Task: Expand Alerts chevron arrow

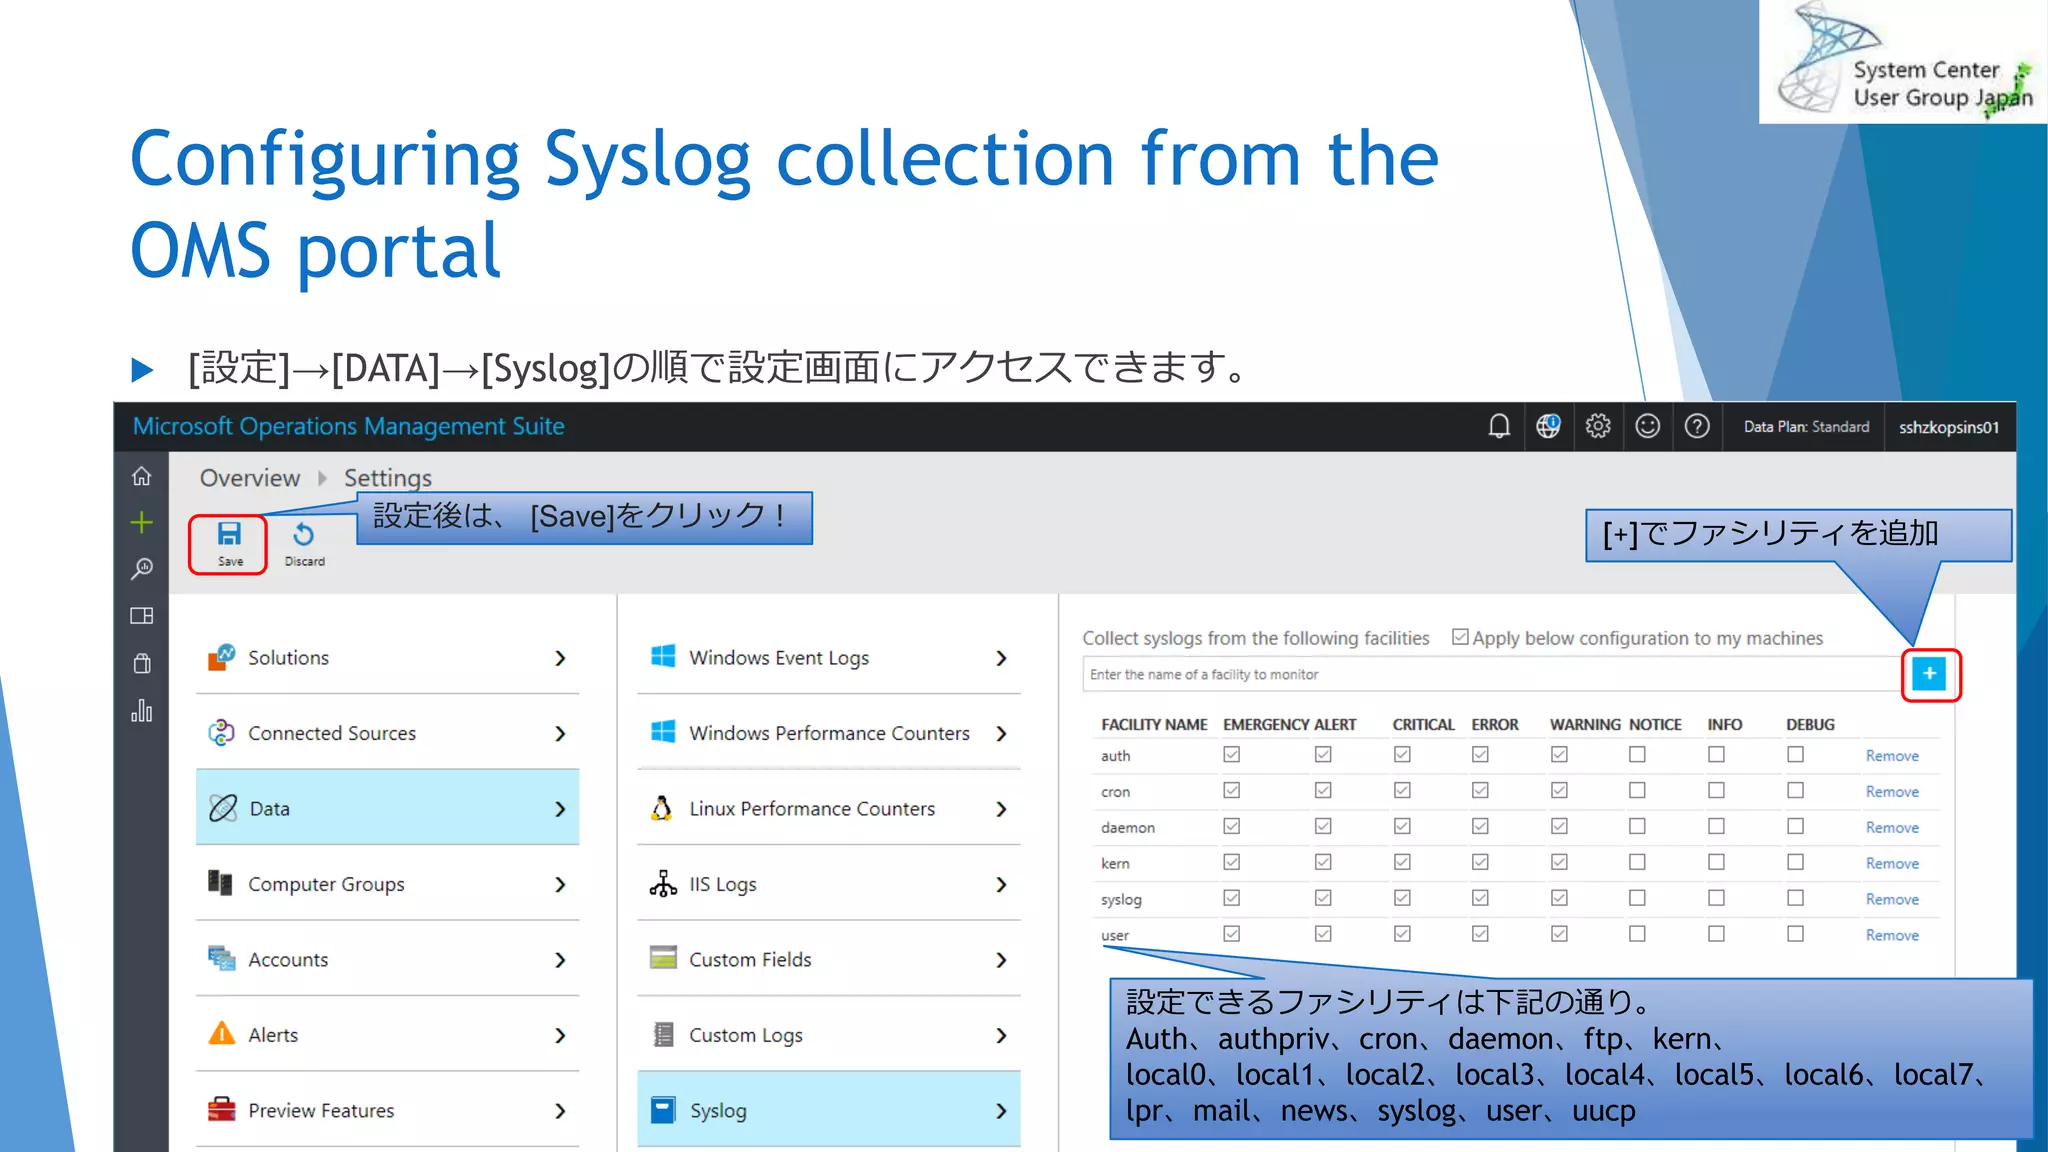Action: tap(560, 1035)
